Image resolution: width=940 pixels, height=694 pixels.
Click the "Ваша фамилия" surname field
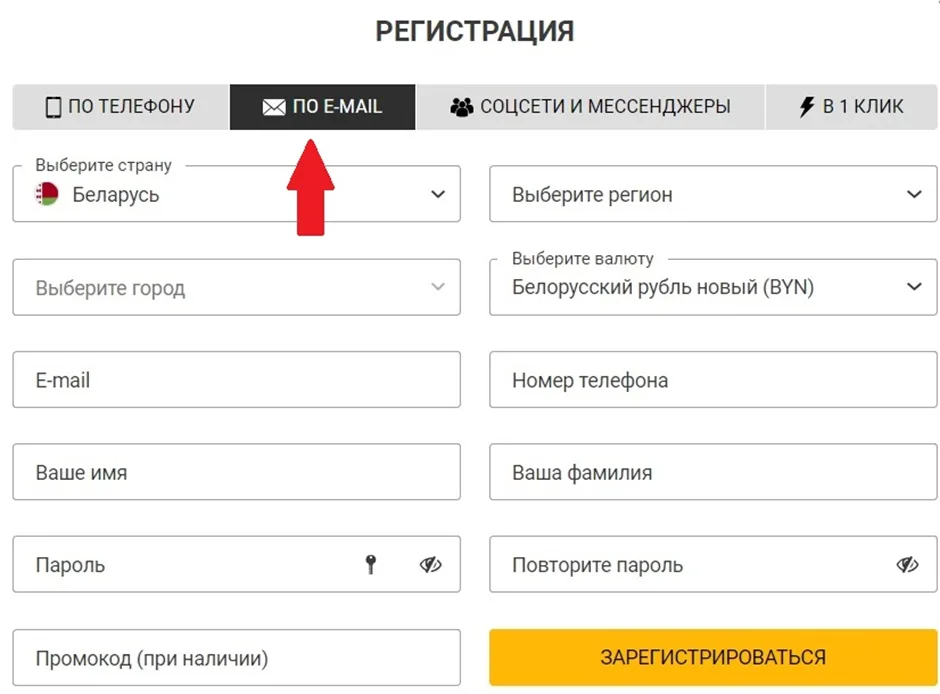coord(710,471)
